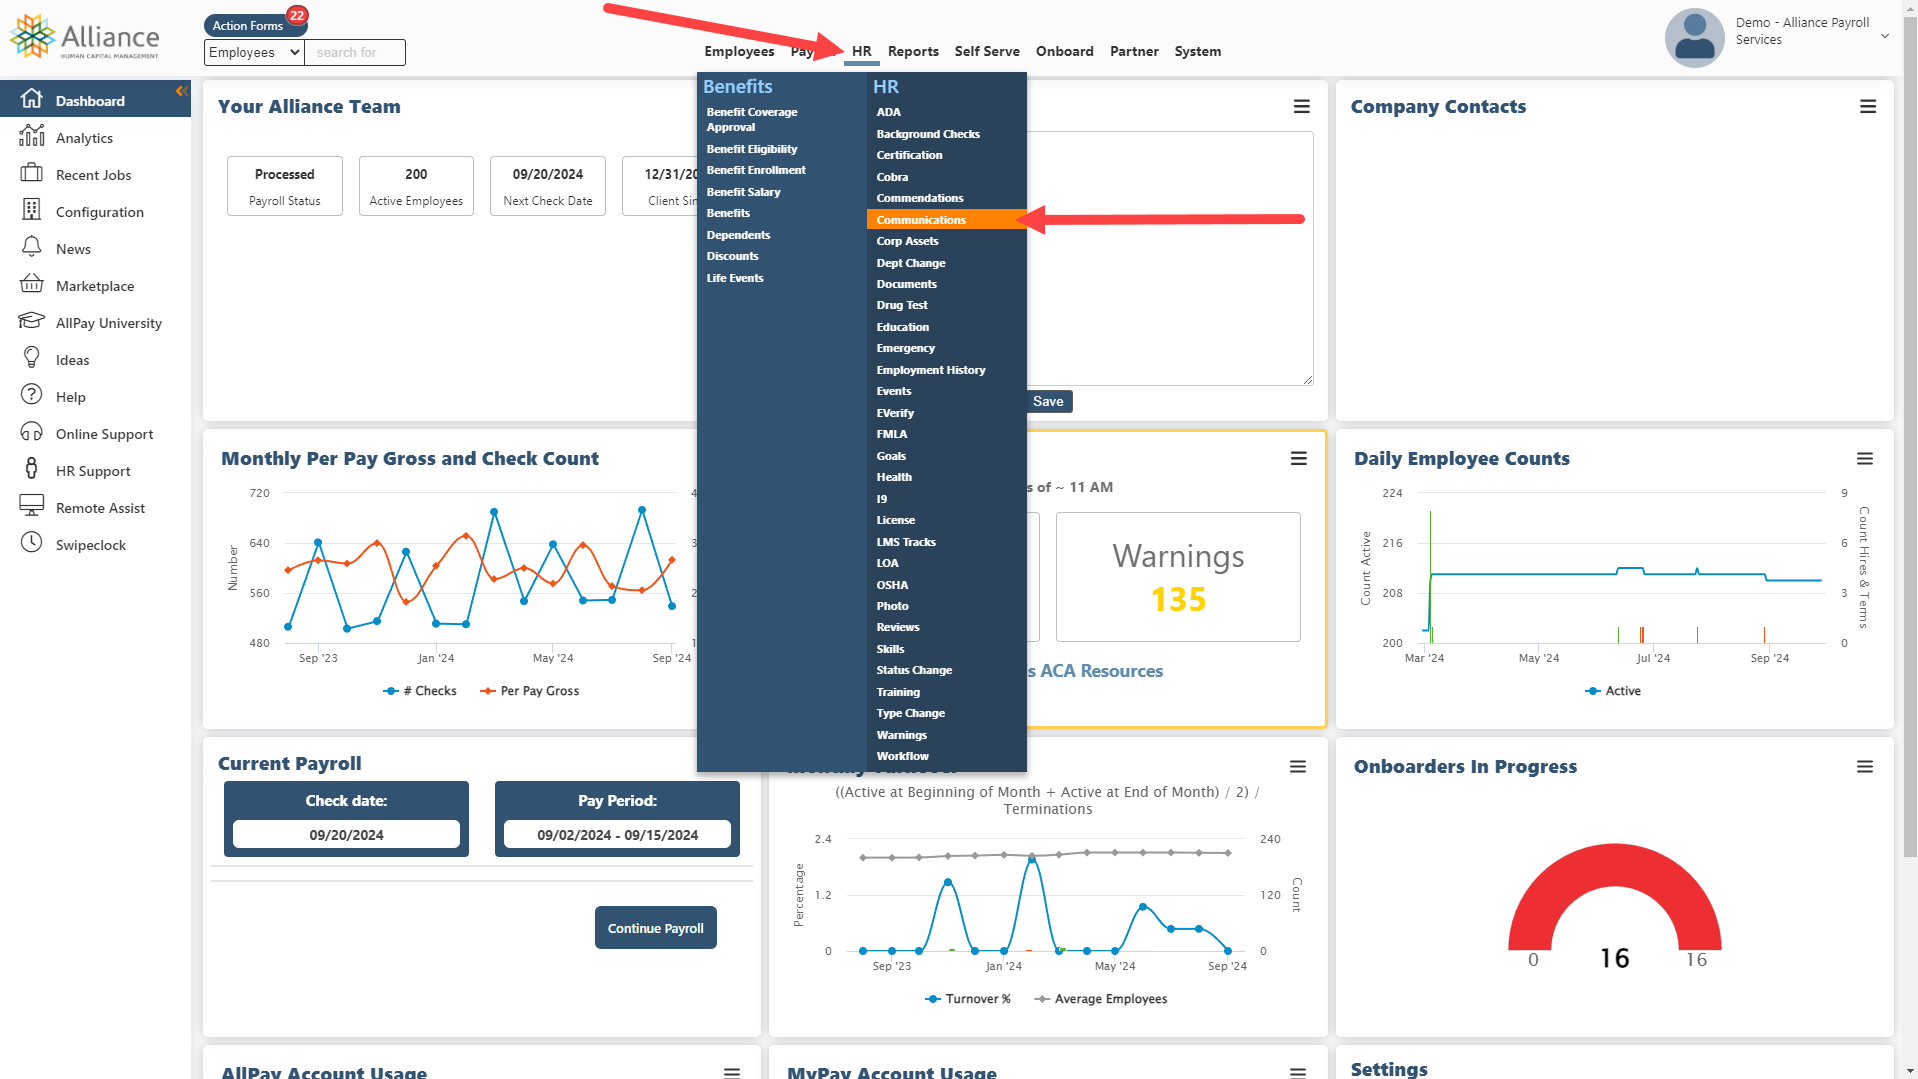
Task: Open the Employees top menu
Action: [x=739, y=51]
